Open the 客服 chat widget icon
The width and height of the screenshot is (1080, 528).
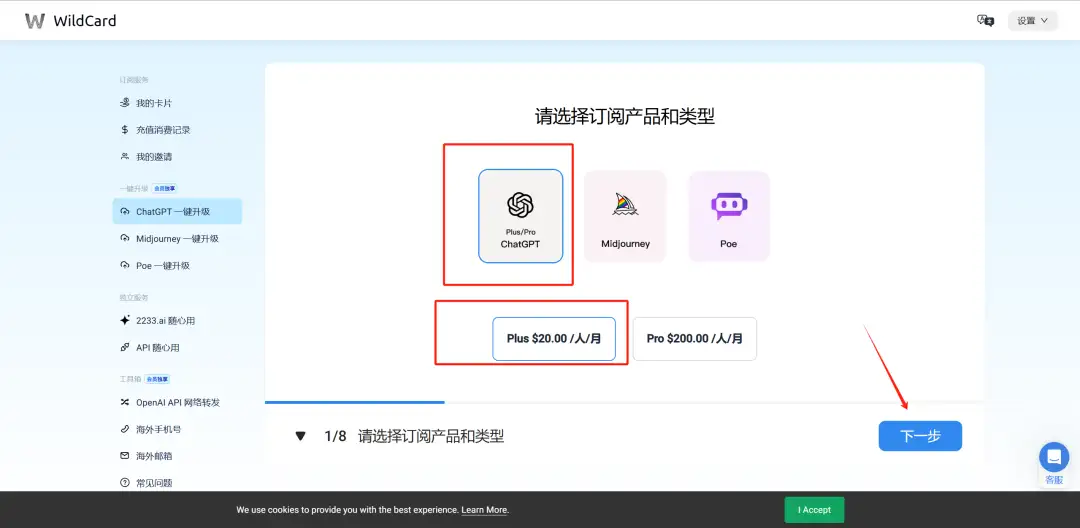(1054, 457)
